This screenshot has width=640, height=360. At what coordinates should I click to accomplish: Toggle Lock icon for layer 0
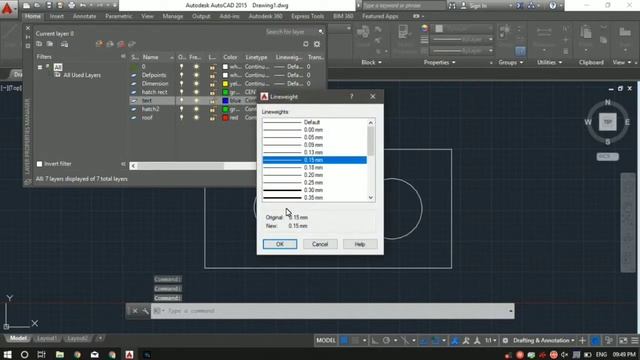[212, 67]
